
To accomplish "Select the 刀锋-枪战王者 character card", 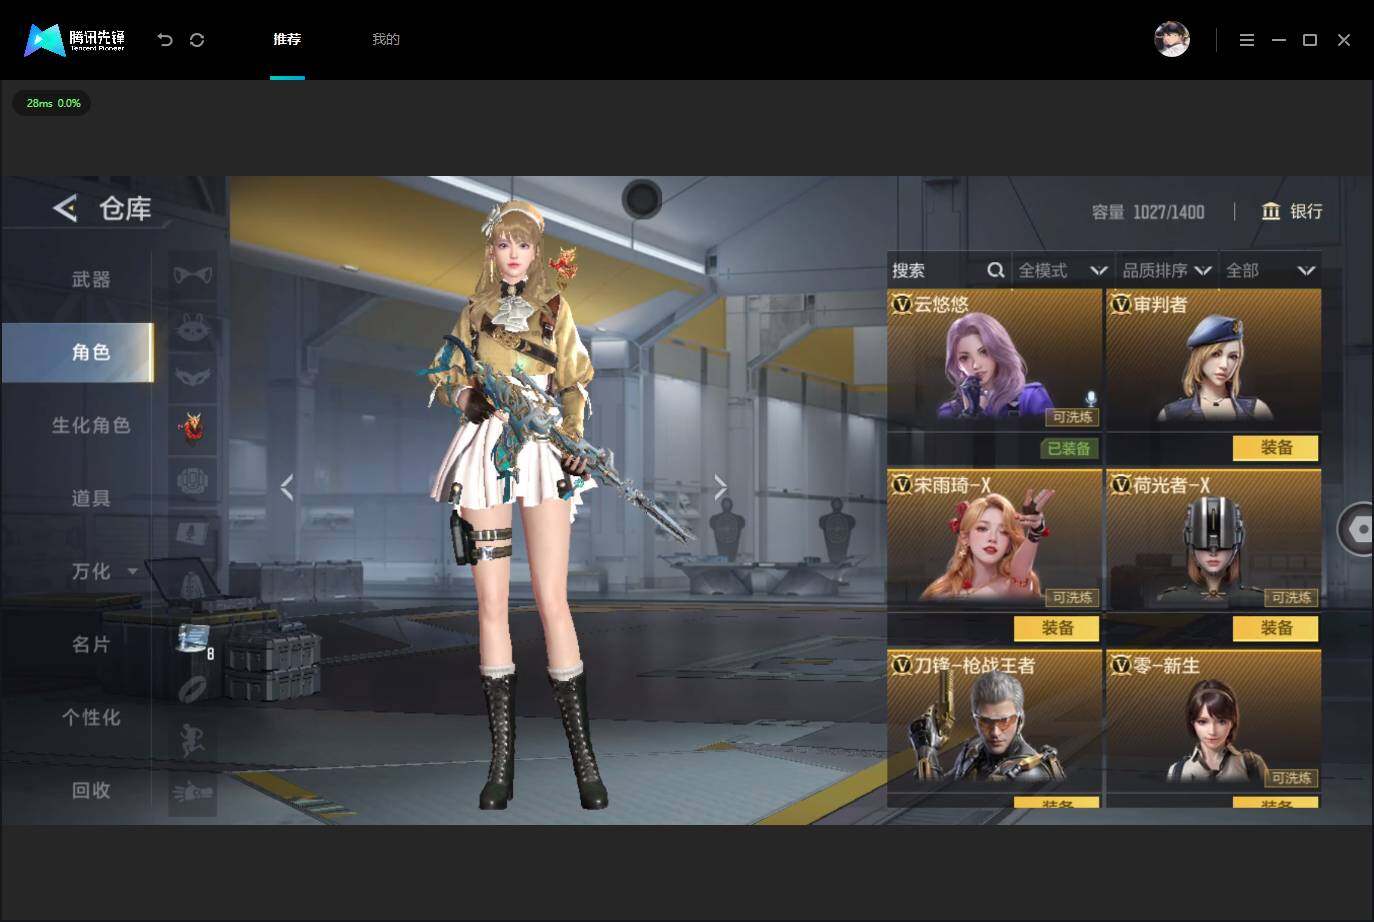I will (994, 719).
